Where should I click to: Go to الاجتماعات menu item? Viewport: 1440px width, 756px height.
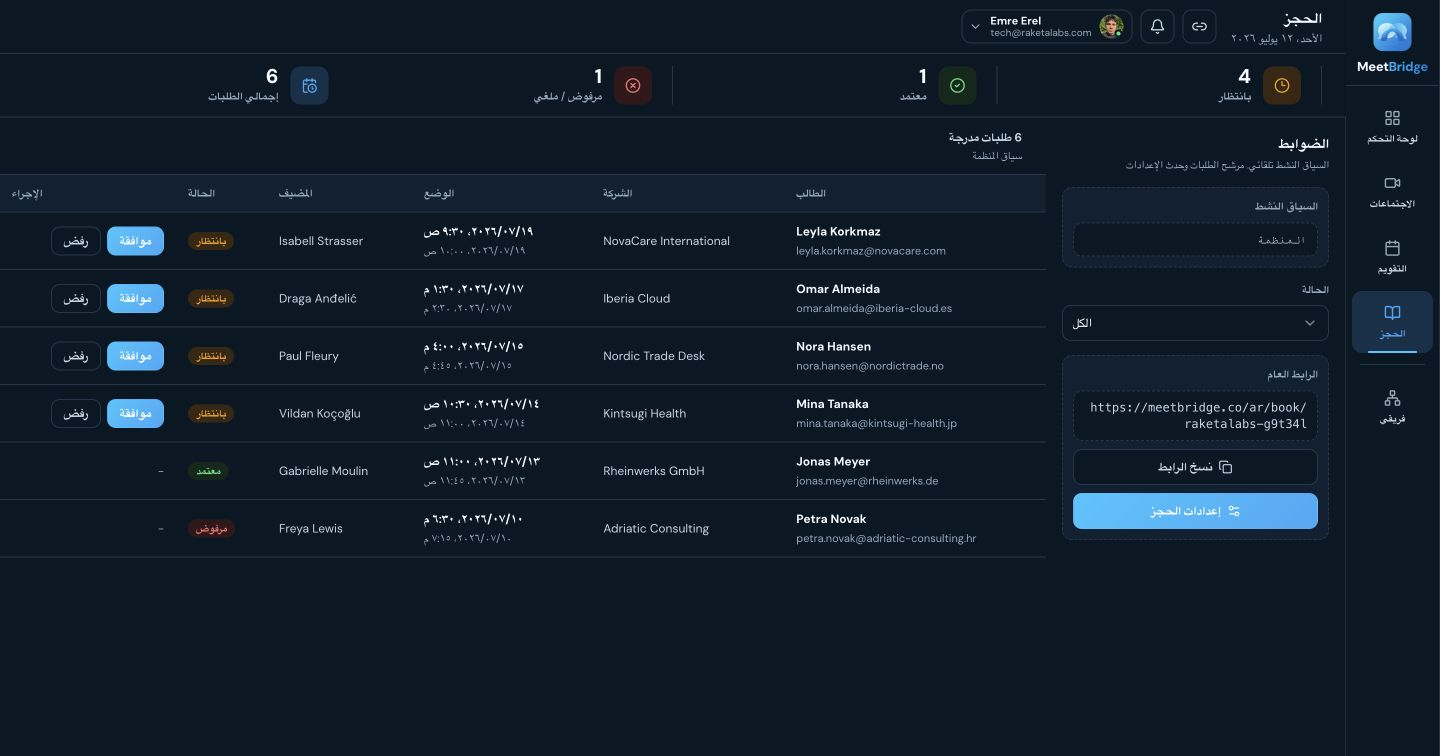click(1392, 193)
